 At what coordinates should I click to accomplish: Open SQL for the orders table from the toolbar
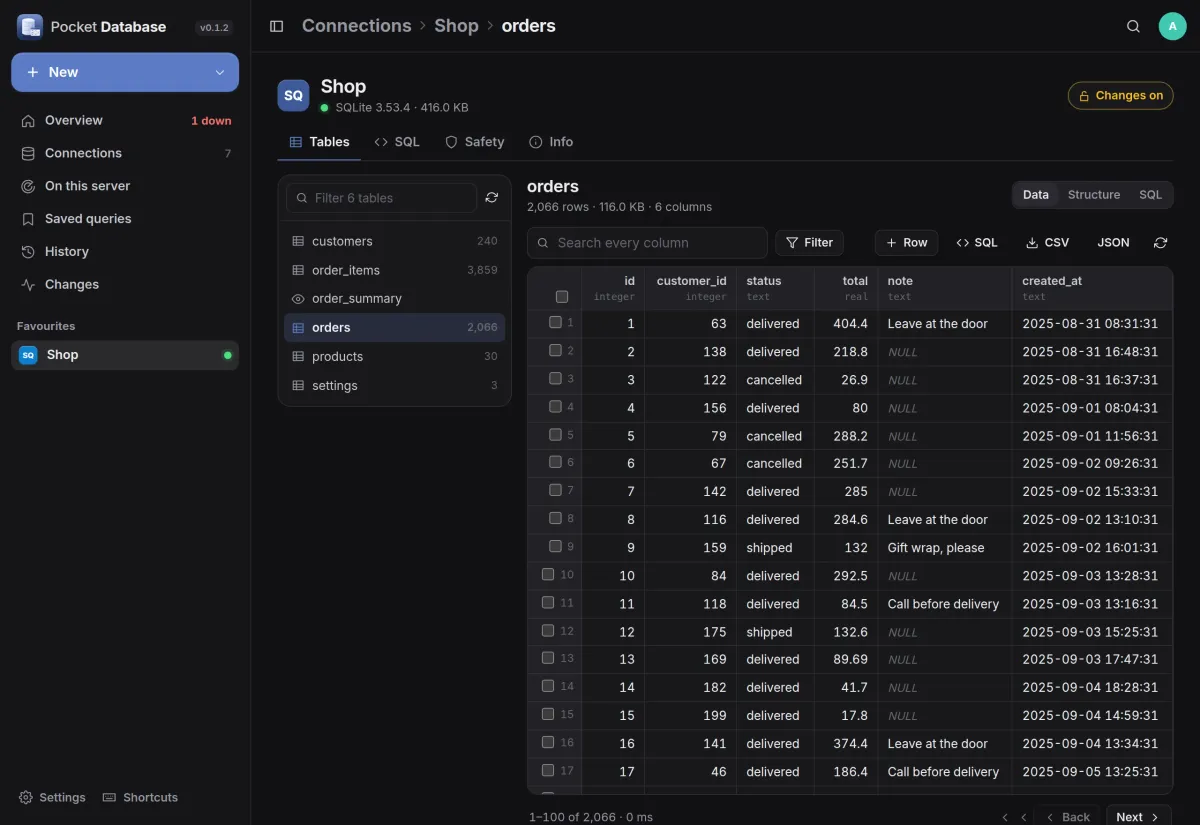[x=976, y=243]
